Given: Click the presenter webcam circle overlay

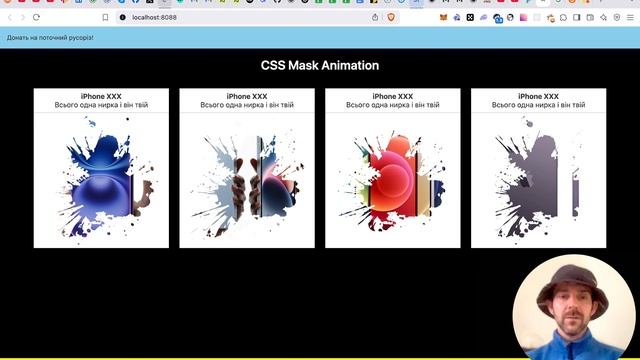Looking at the screenshot, I should point(574,307).
